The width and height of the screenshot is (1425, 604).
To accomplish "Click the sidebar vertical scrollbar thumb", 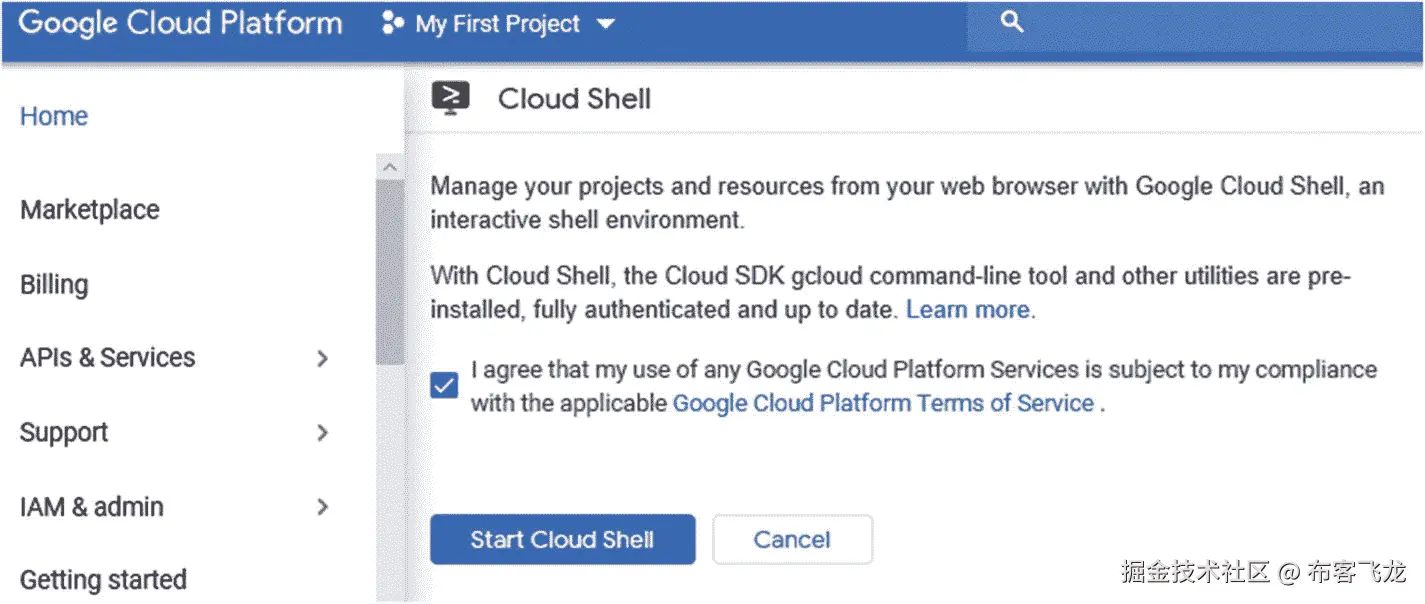I will [390, 270].
